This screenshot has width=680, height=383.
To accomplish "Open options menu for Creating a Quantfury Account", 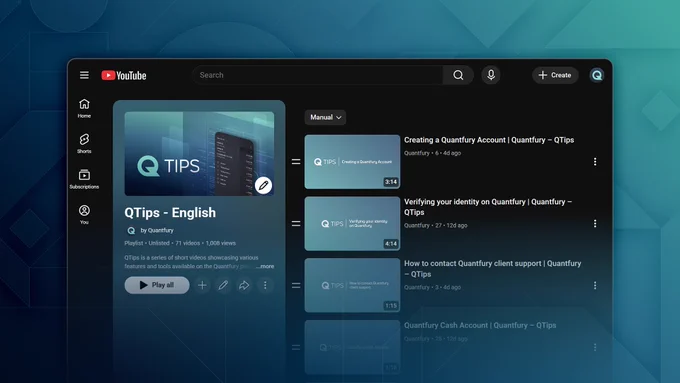I will (595, 162).
